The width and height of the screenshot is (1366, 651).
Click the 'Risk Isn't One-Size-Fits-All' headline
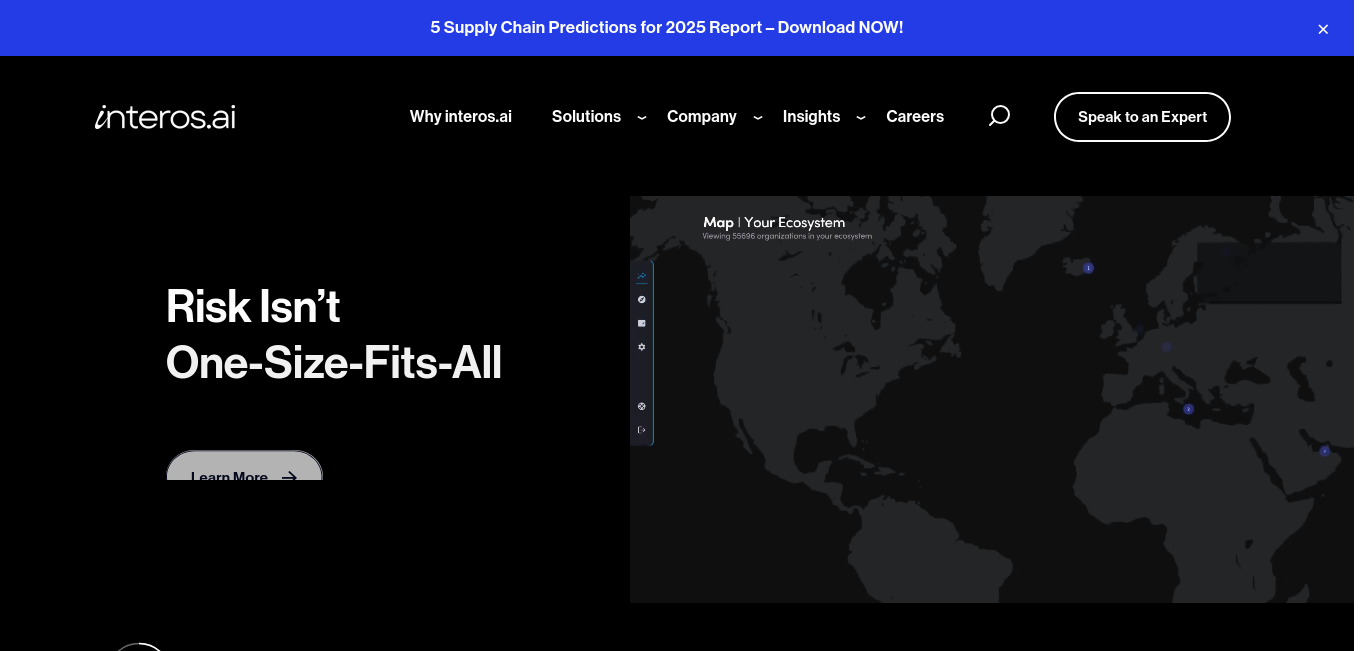(x=334, y=334)
